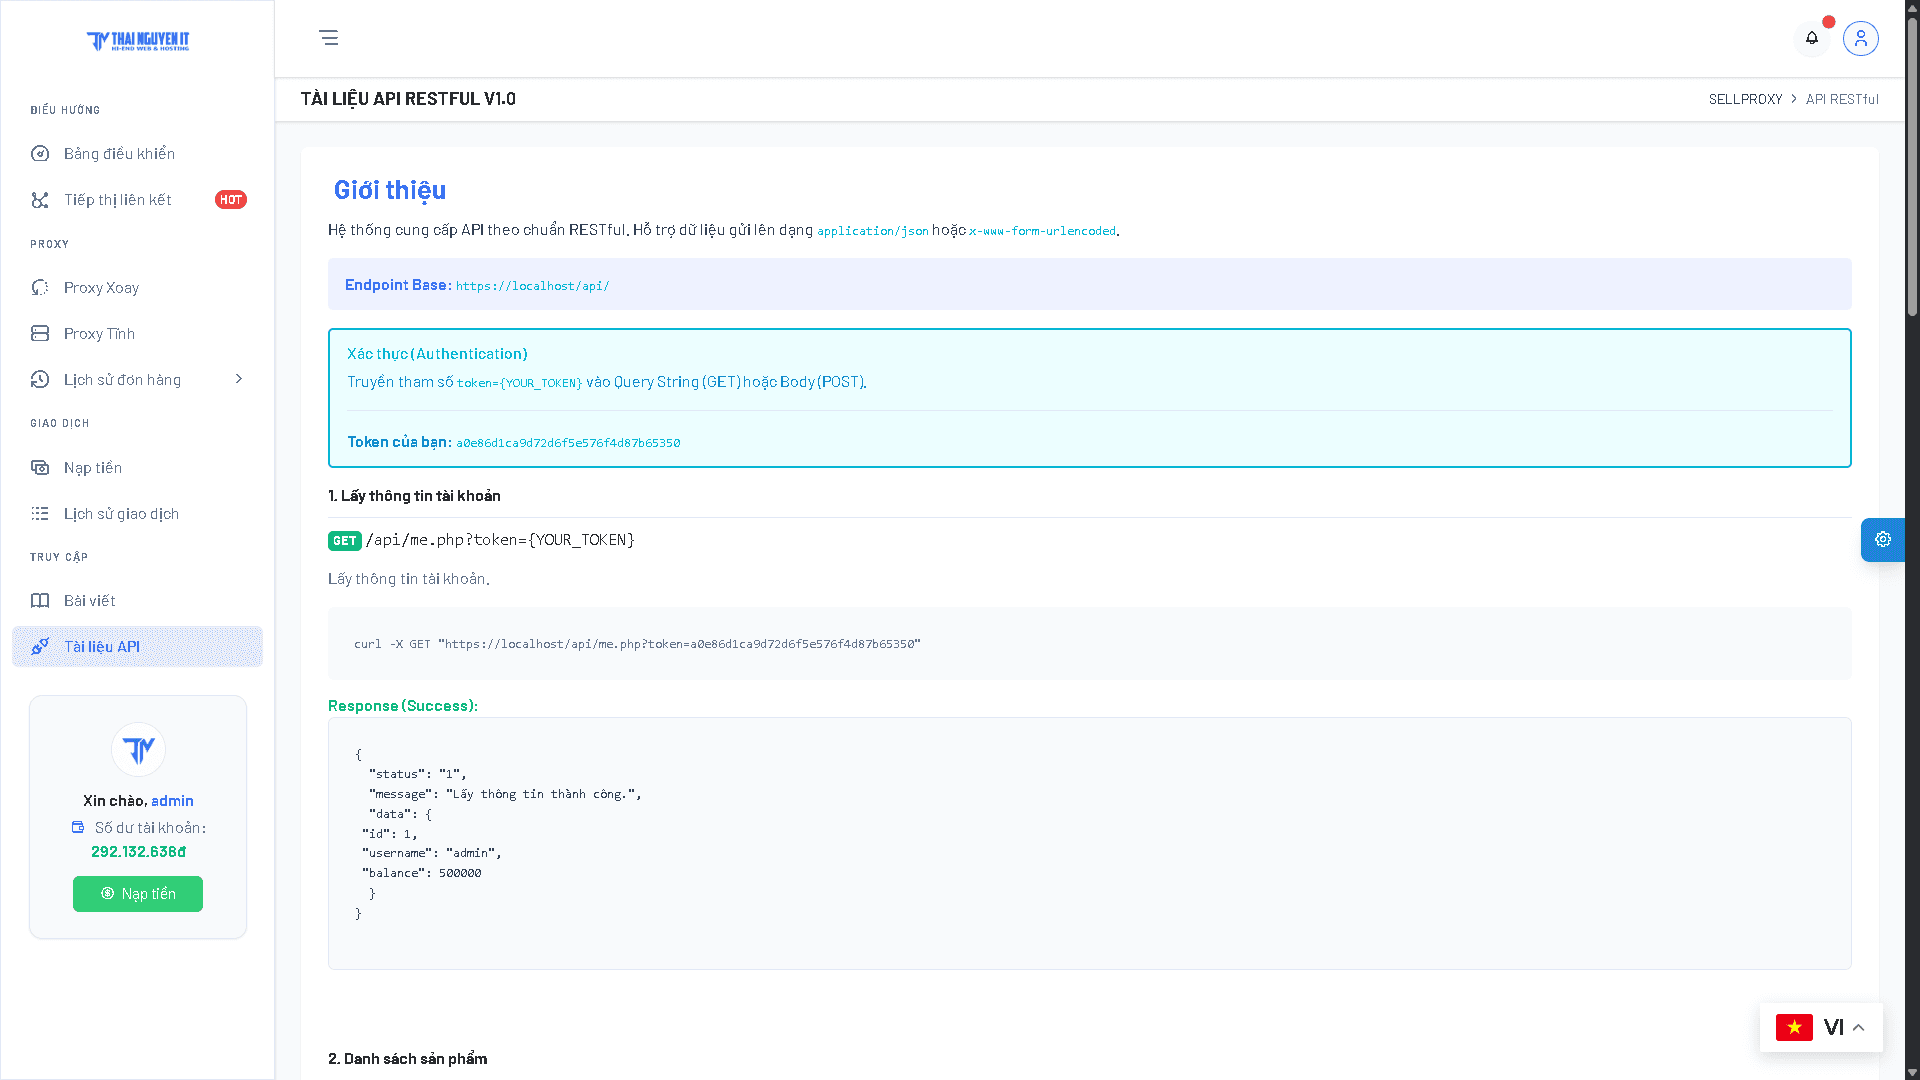Viewport: 1920px width, 1080px height.
Task: Open the VI language dropdown
Action: 1821,1027
